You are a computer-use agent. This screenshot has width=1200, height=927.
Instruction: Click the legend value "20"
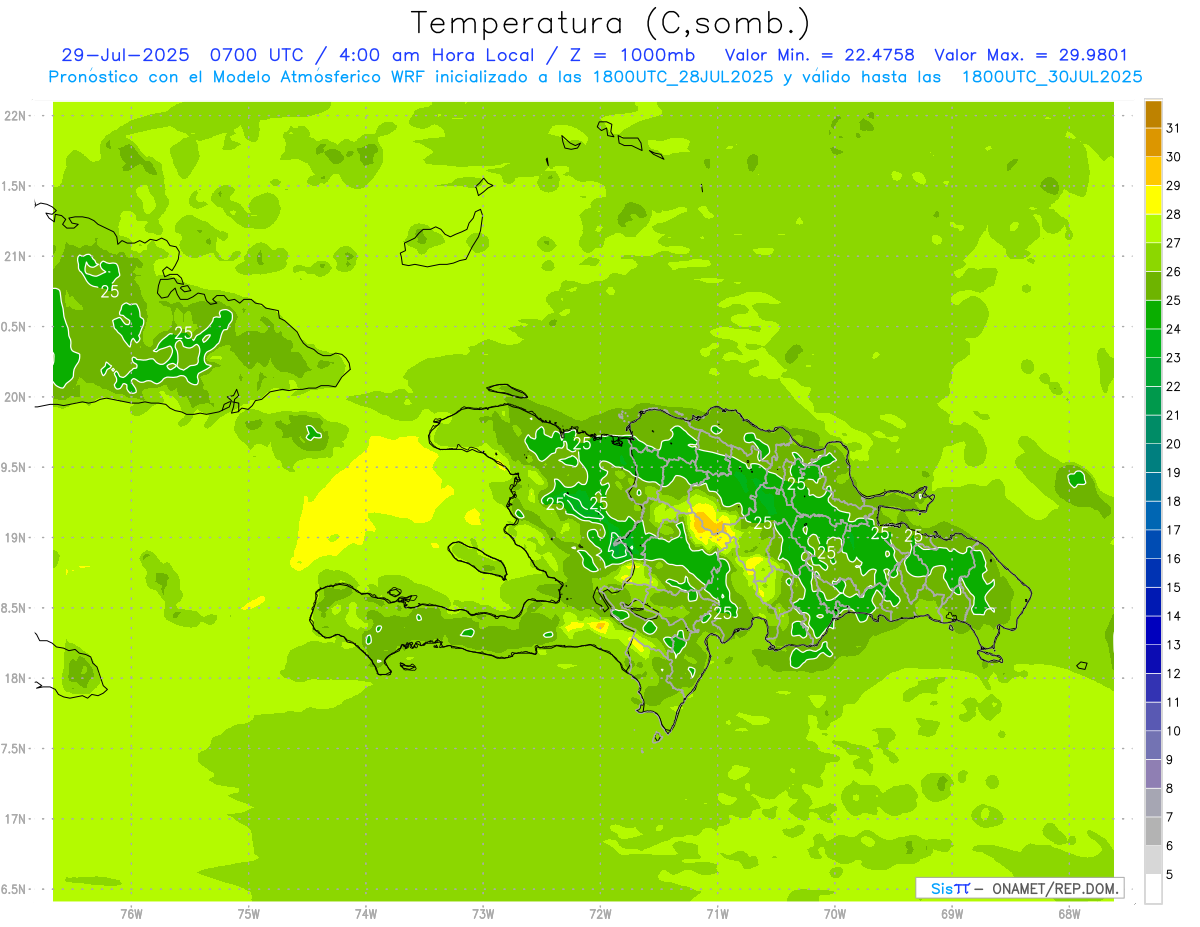click(1174, 444)
